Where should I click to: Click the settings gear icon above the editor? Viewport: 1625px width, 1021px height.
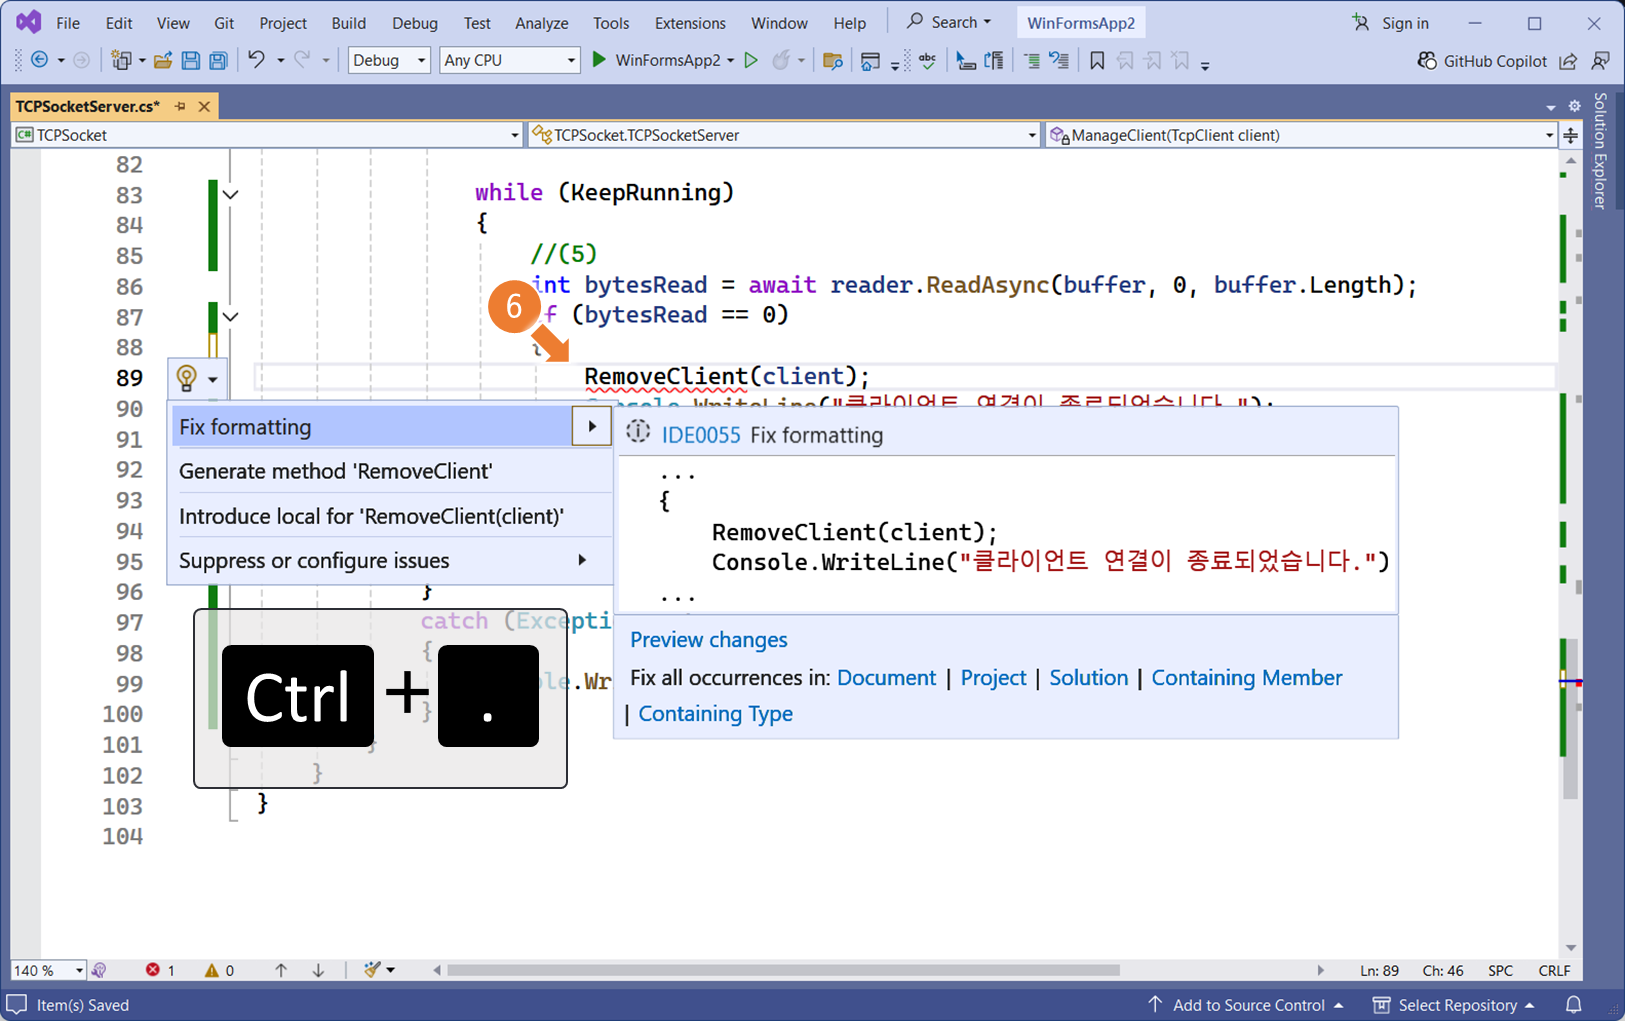click(1574, 106)
